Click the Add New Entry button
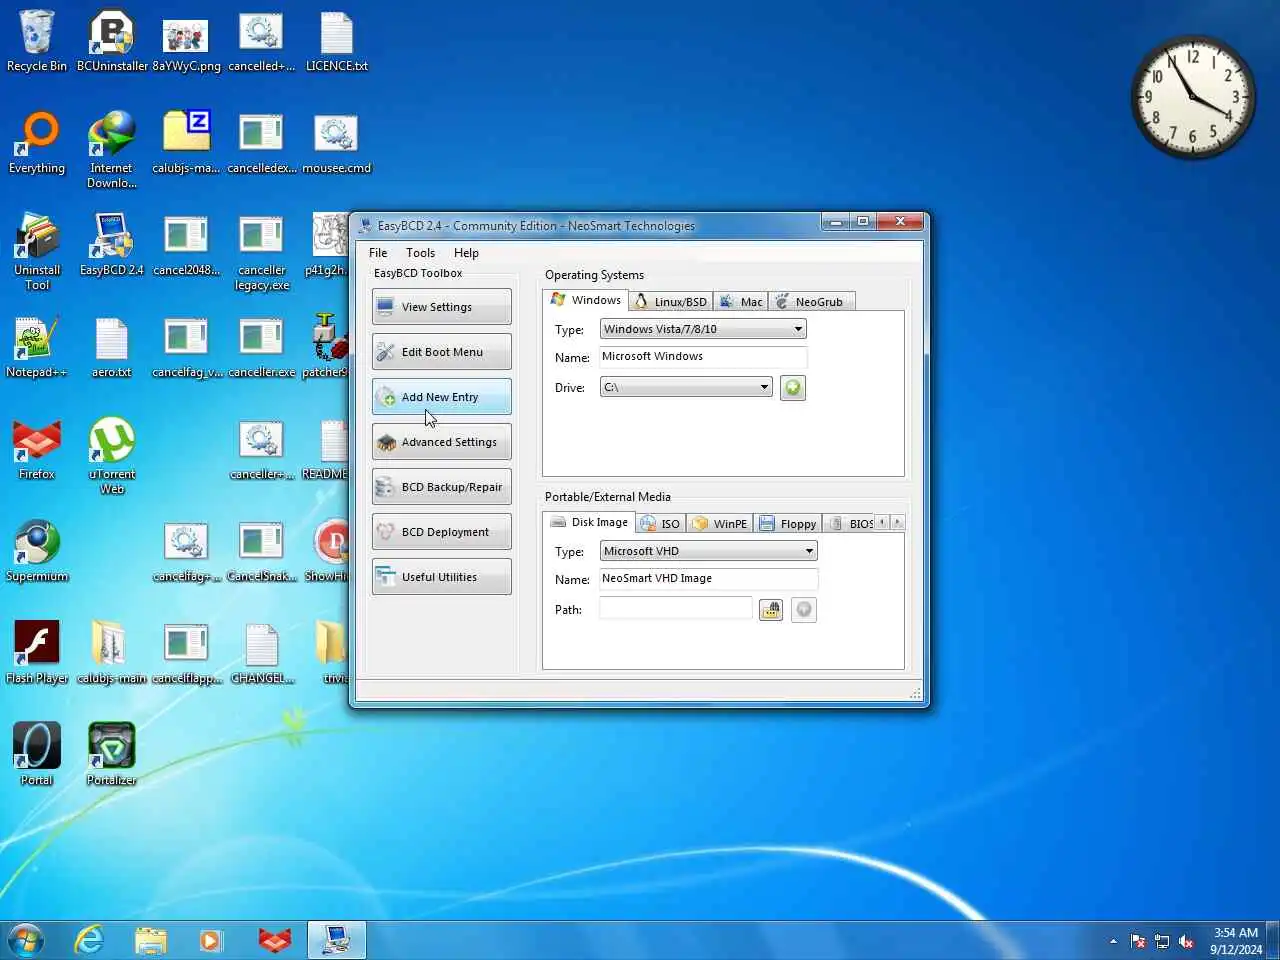 tap(442, 397)
